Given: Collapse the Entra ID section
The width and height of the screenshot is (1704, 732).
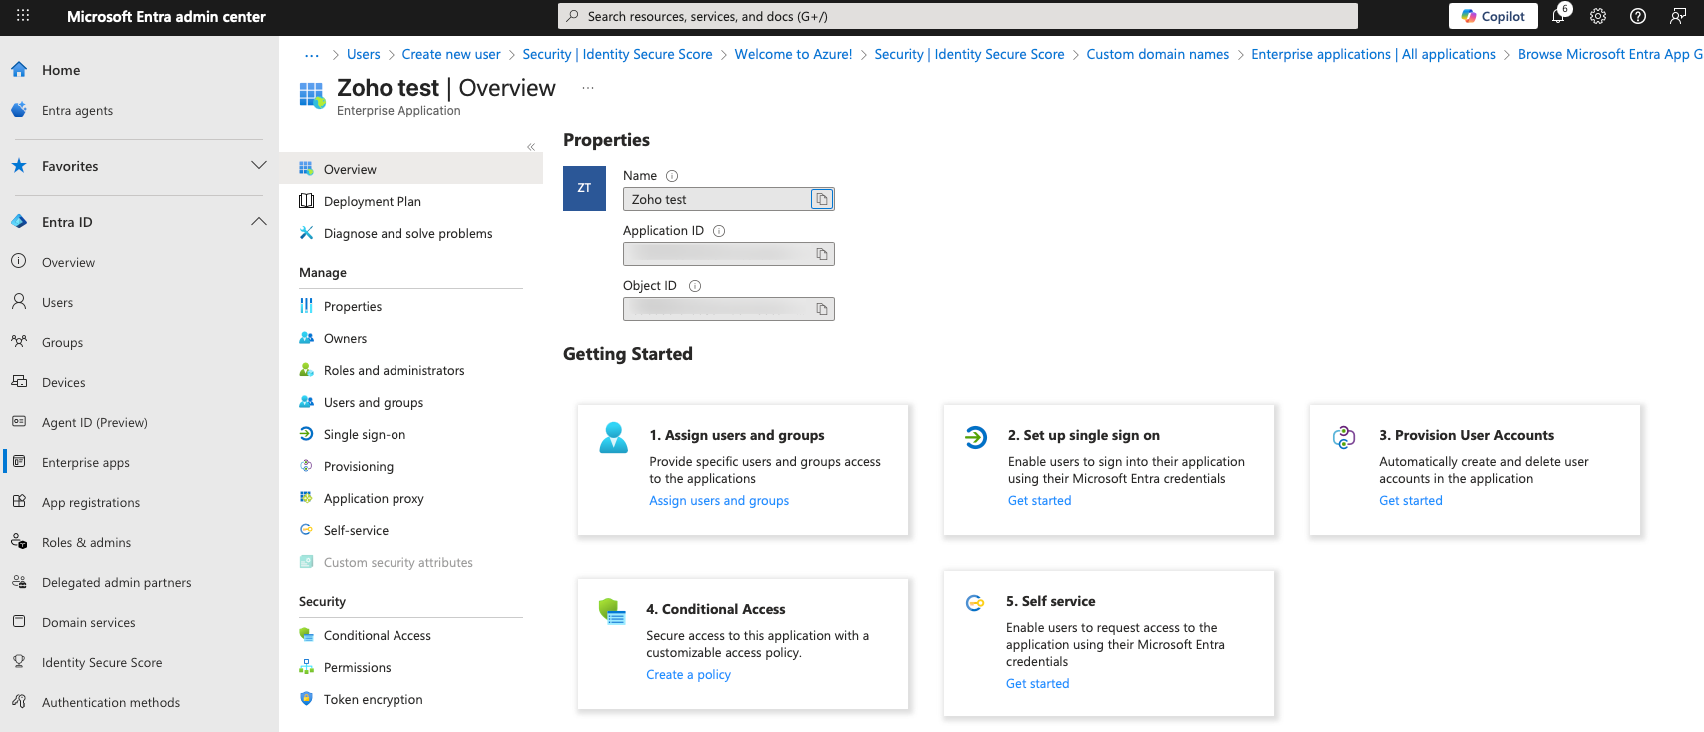Looking at the screenshot, I should [259, 222].
